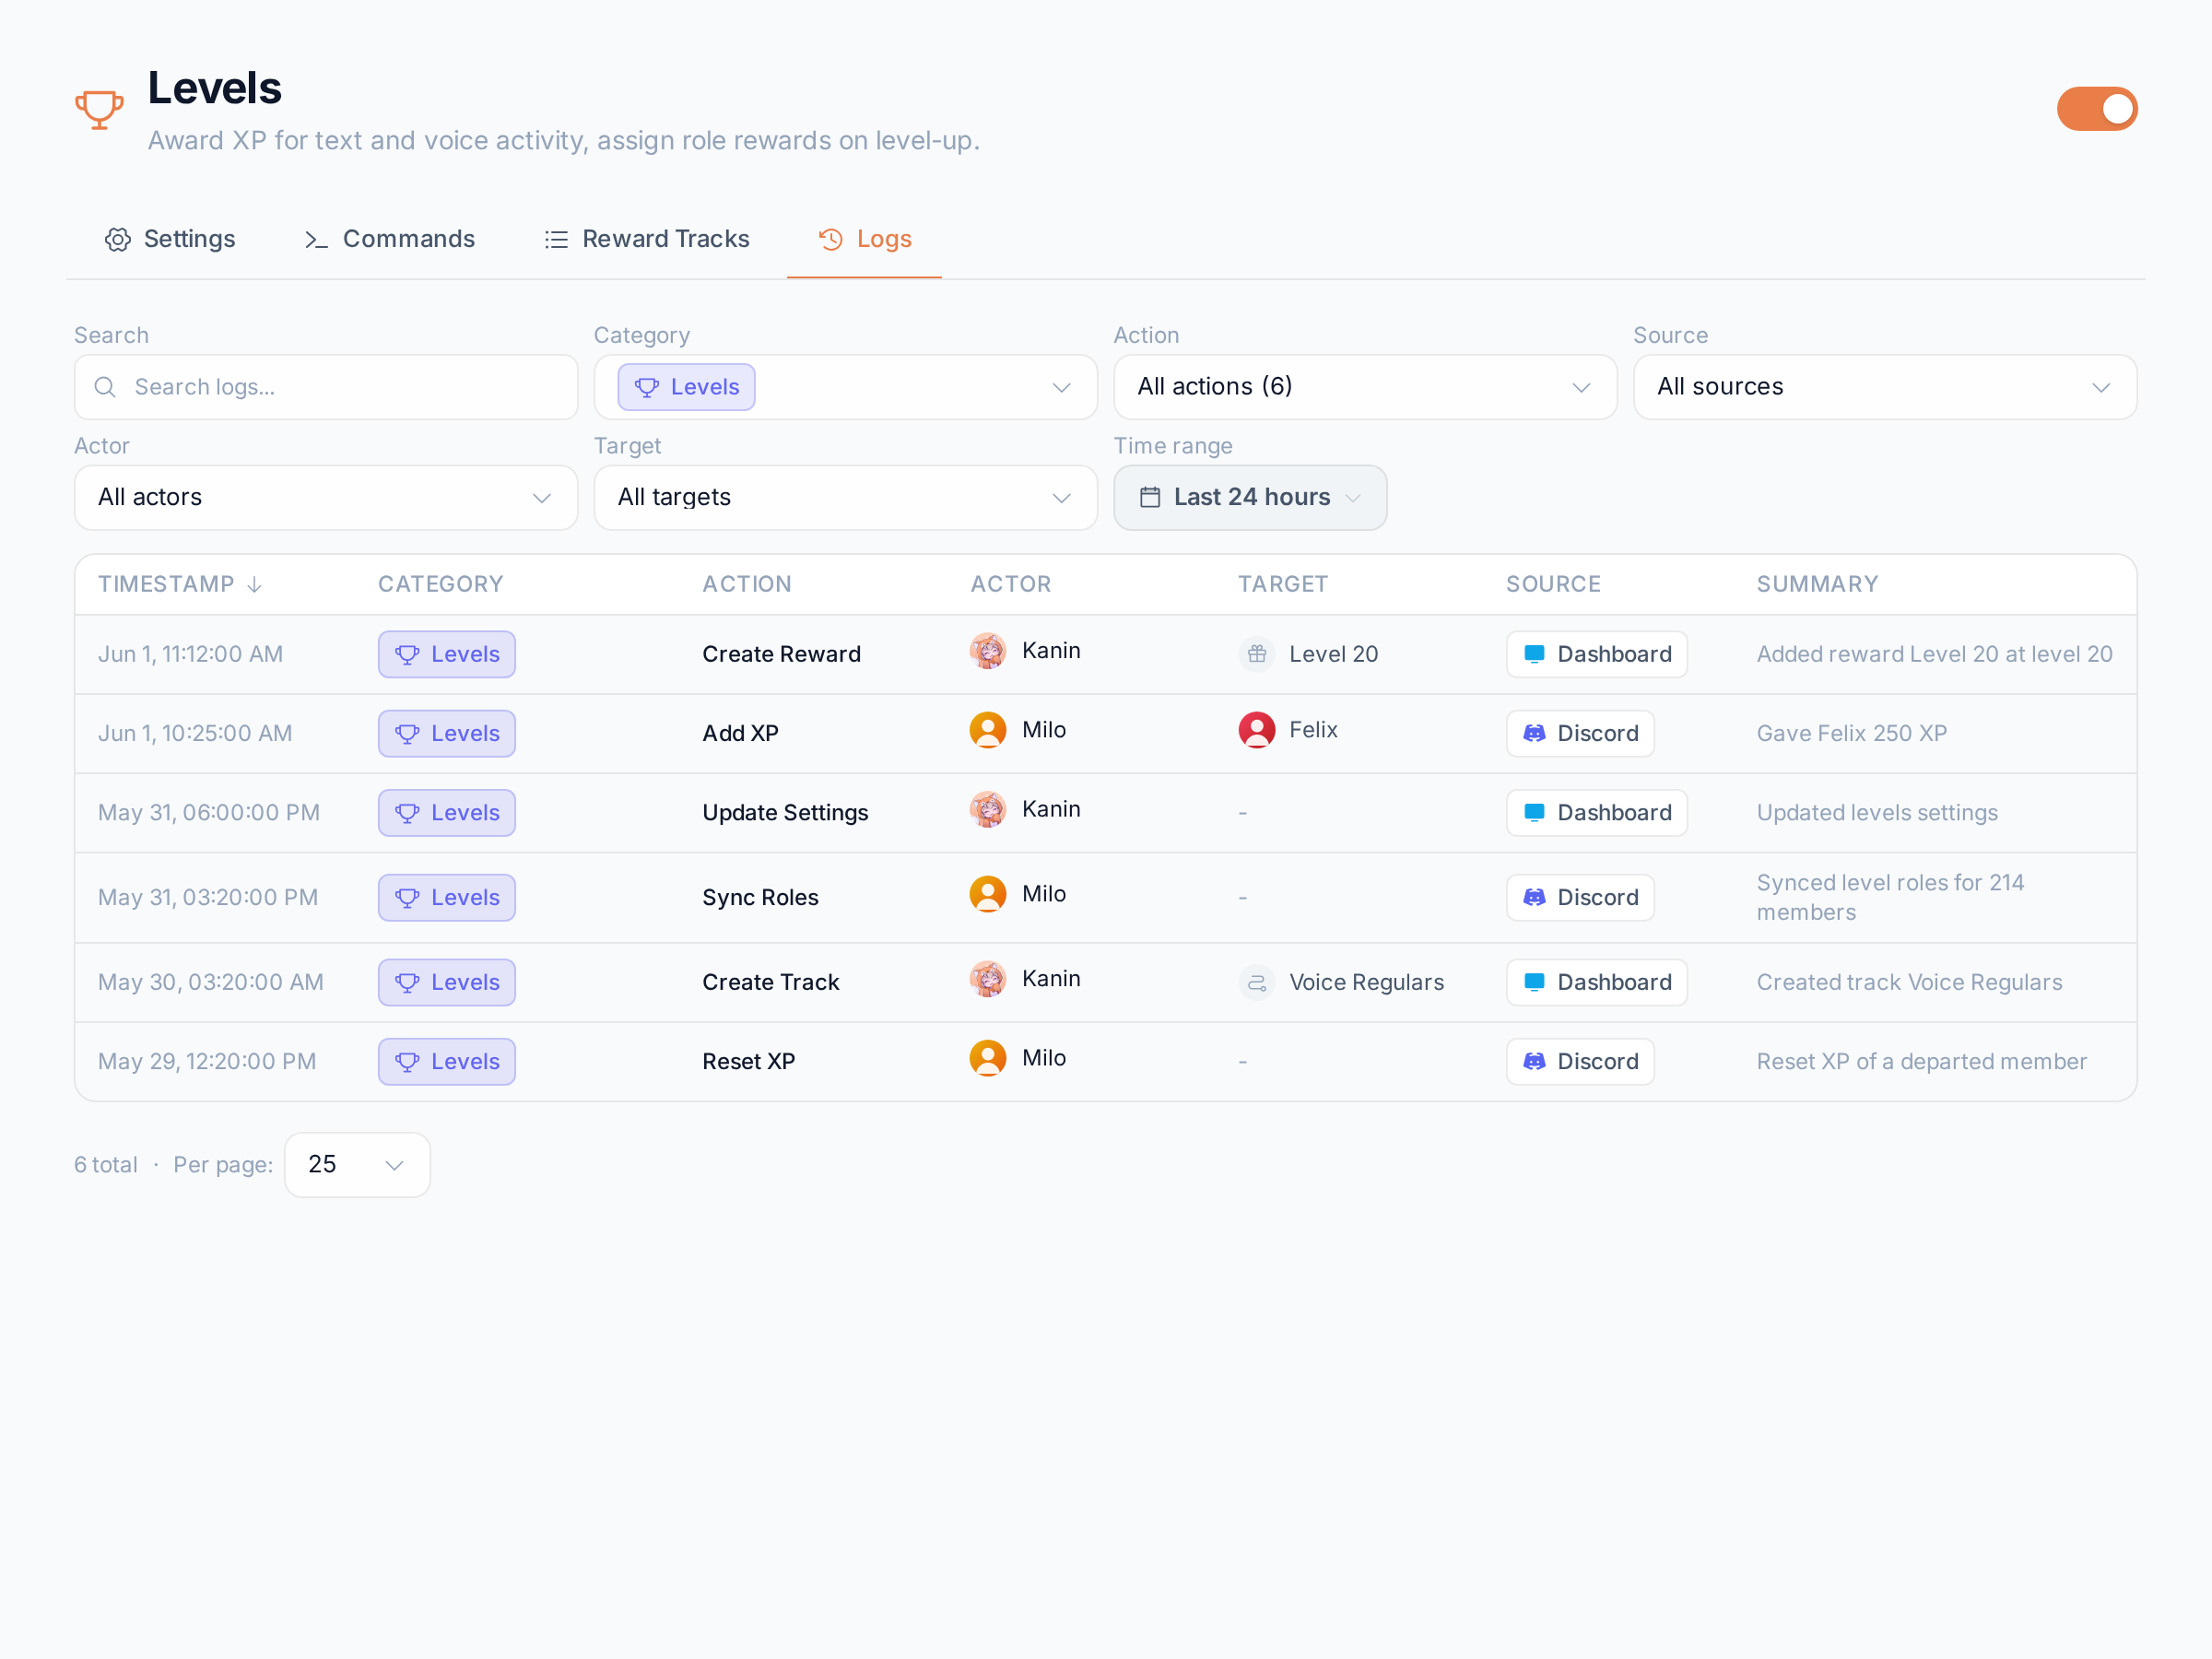
Task: Sort by the Timestamp column arrow
Action: [254, 584]
